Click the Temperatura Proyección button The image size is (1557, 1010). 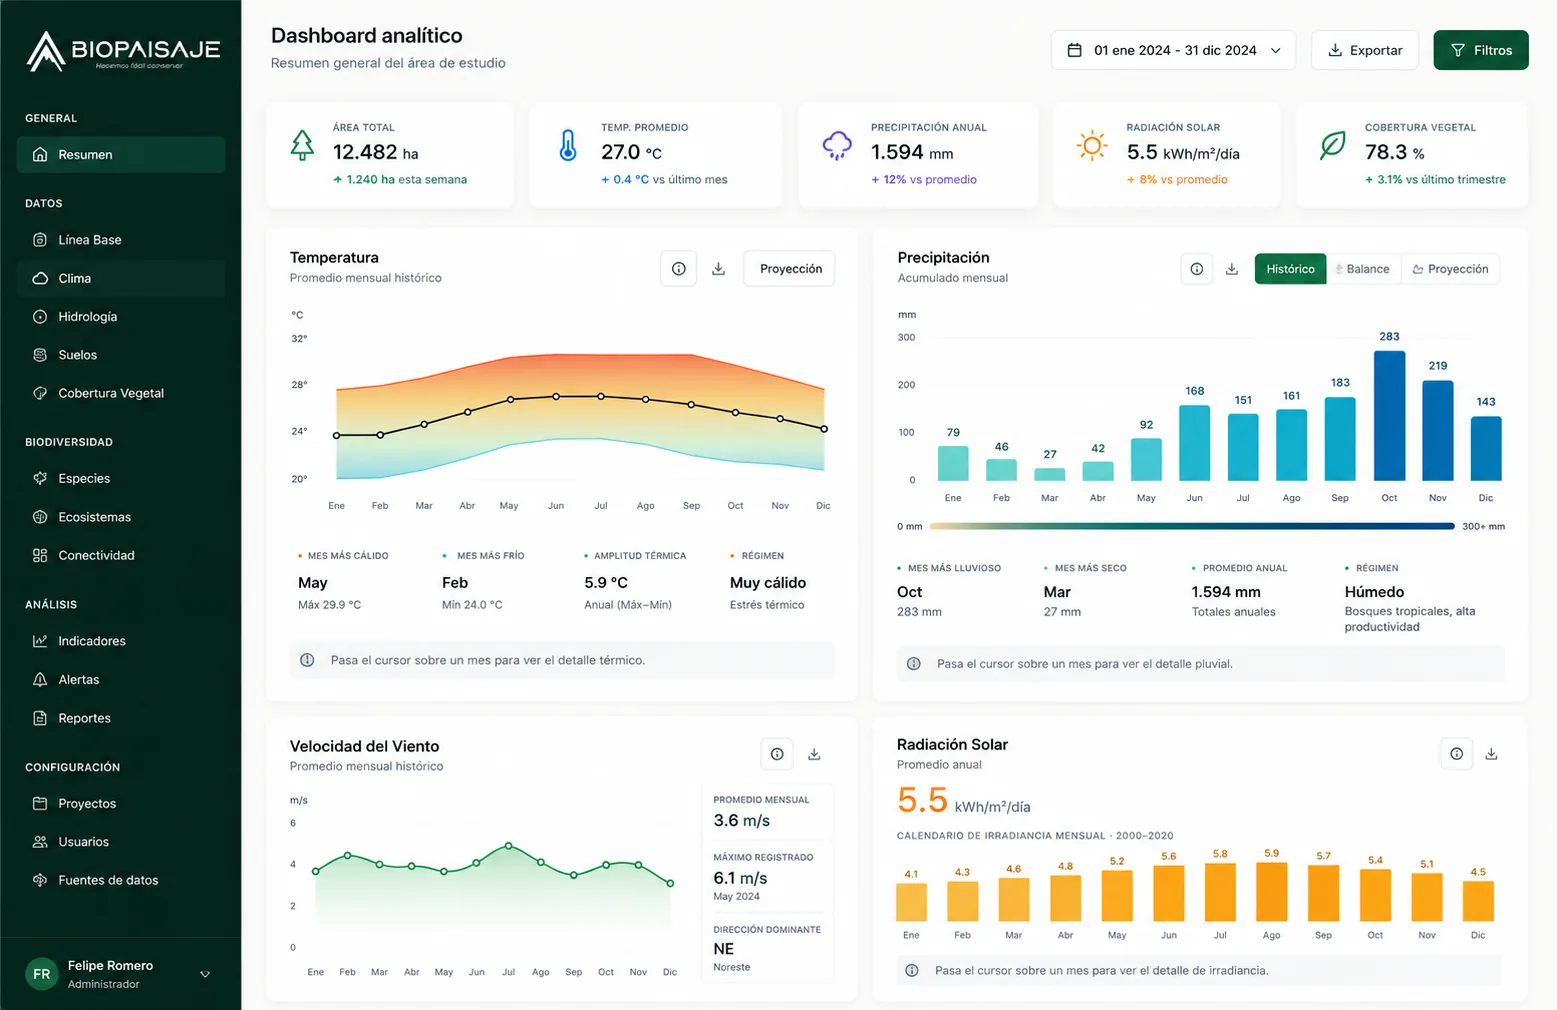(790, 269)
